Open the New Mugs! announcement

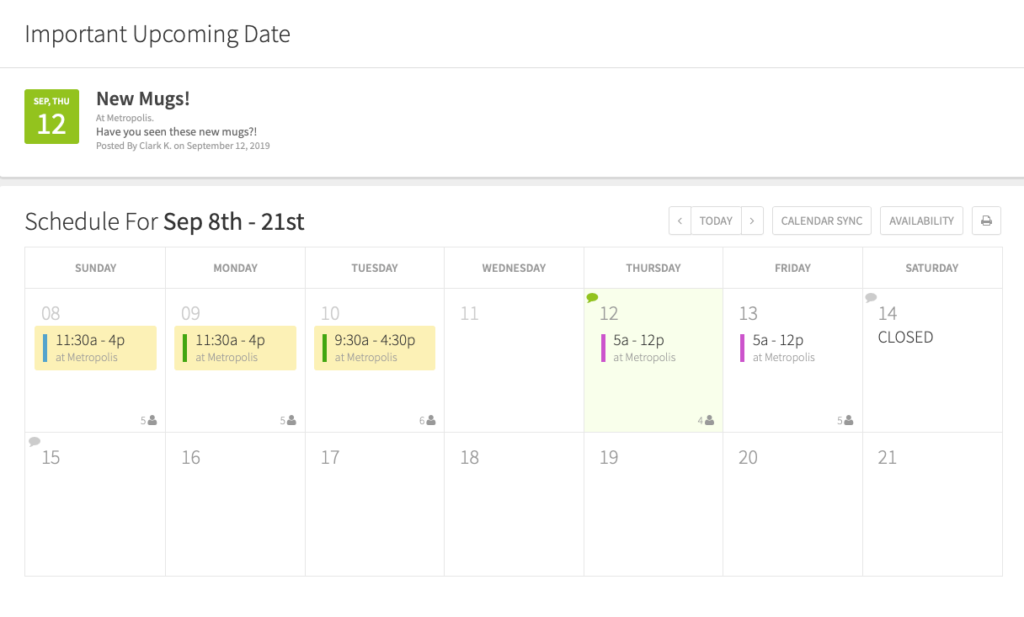pos(143,98)
